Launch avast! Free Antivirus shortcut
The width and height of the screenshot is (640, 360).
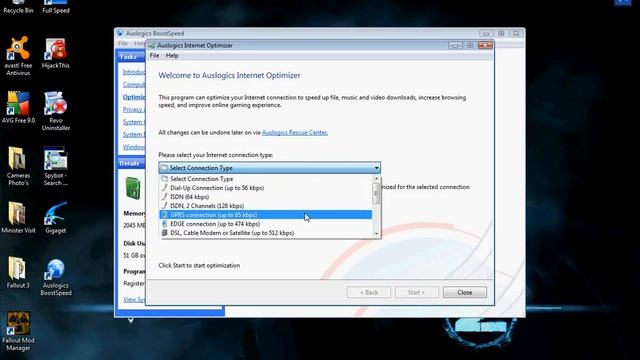(x=18, y=56)
